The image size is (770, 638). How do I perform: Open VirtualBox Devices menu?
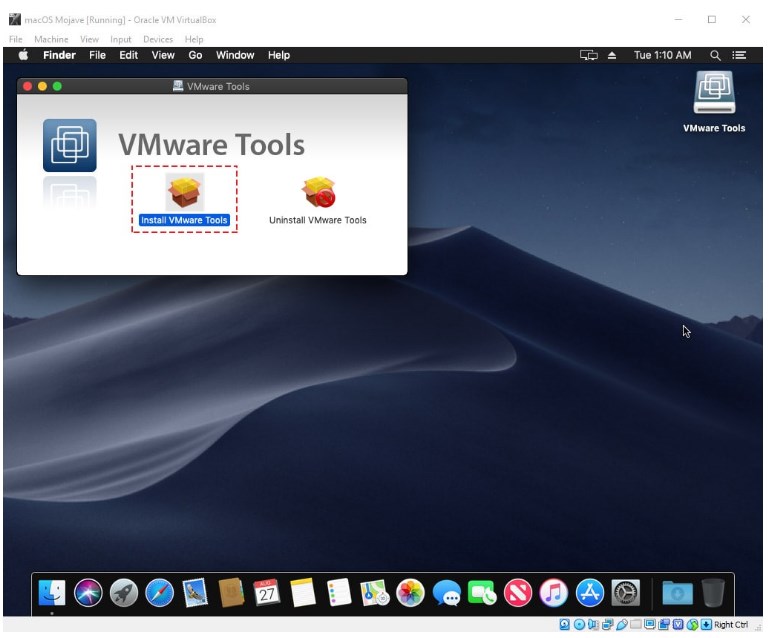click(158, 39)
